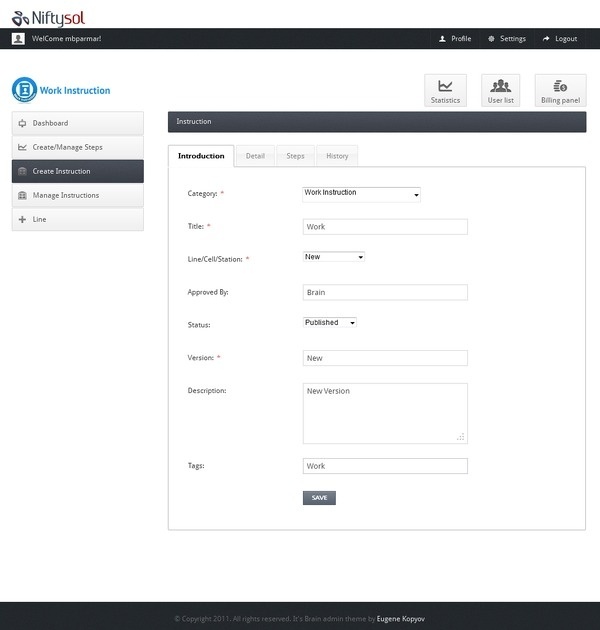Select Create Instruction menu item
Image resolution: width=600 pixels, height=630 pixels.
[78, 171]
